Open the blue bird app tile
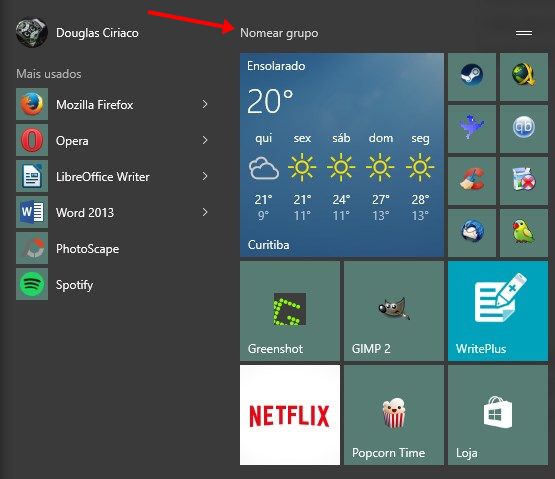Image resolution: width=555 pixels, height=479 pixels. pyautogui.click(x=472, y=129)
